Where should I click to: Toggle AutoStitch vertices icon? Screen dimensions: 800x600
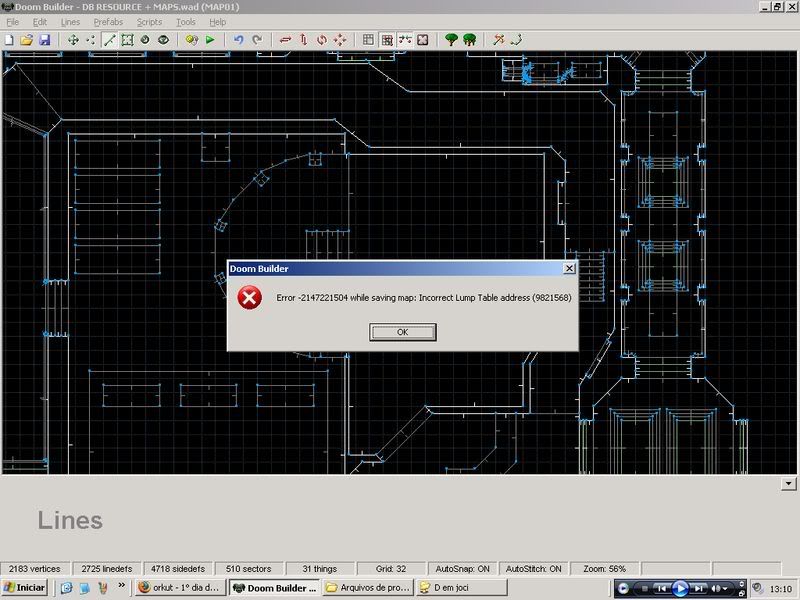click(405, 40)
